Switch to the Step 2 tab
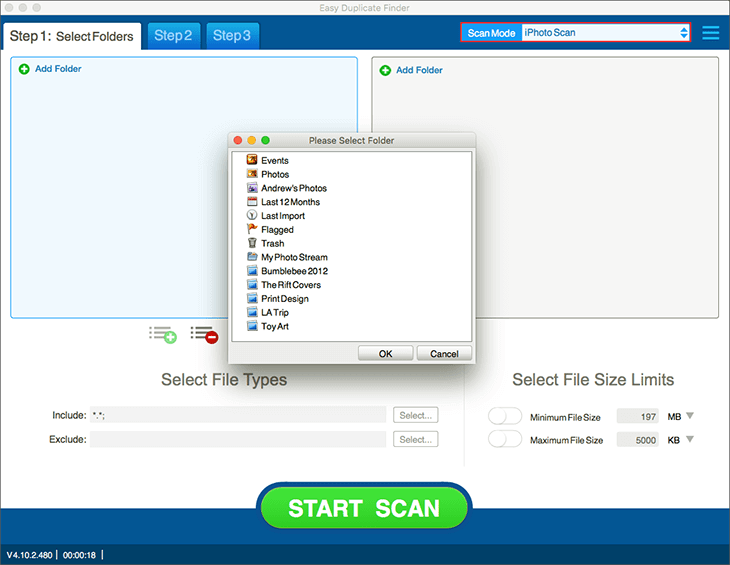 [x=173, y=36]
